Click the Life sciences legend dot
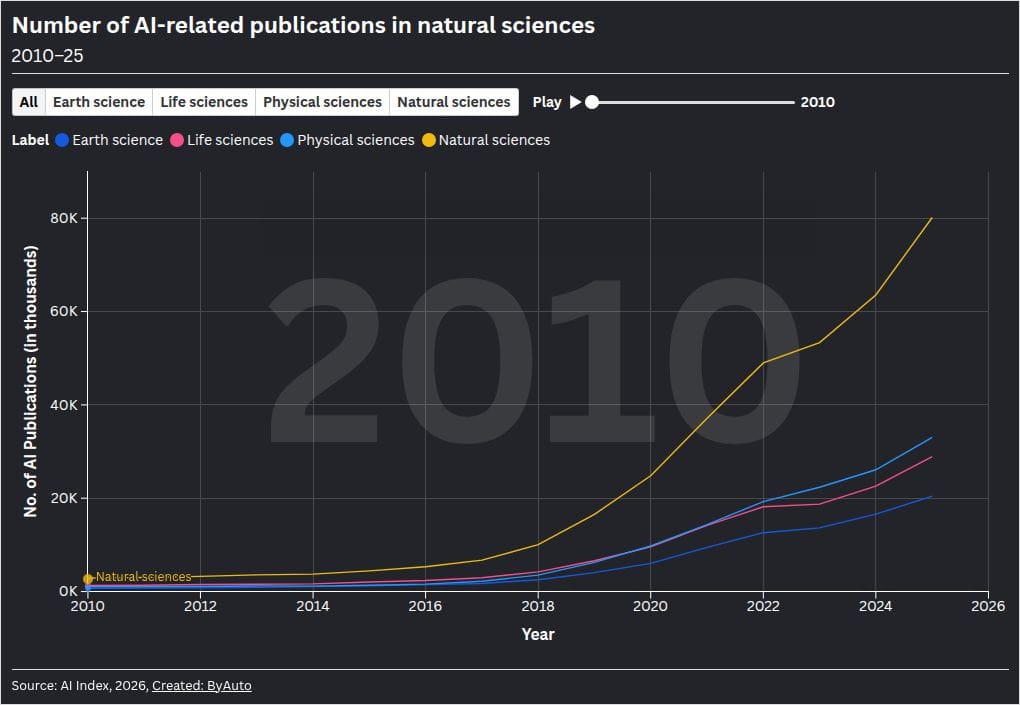1020x705 pixels. (x=176, y=140)
